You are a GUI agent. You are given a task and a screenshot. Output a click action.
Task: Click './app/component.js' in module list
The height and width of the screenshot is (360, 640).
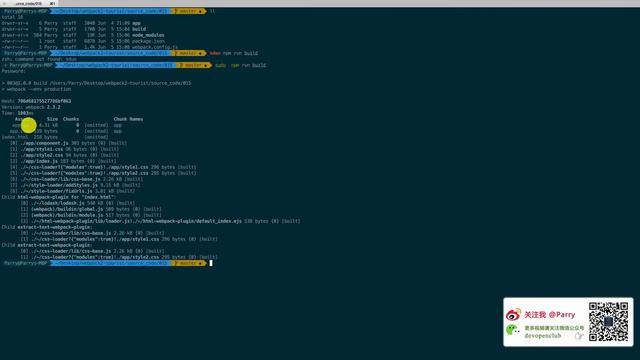[x=44, y=143]
